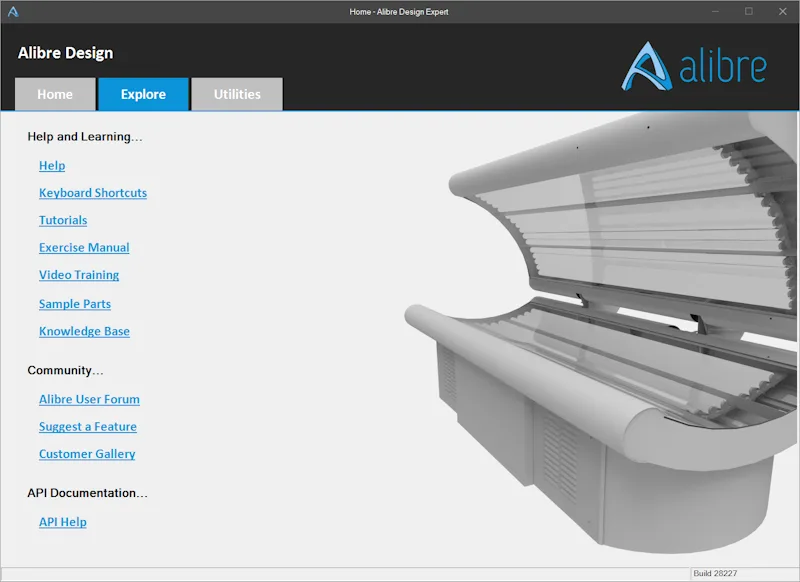The height and width of the screenshot is (582, 800).
Task: Switch to the Home tab
Action: [55, 94]
